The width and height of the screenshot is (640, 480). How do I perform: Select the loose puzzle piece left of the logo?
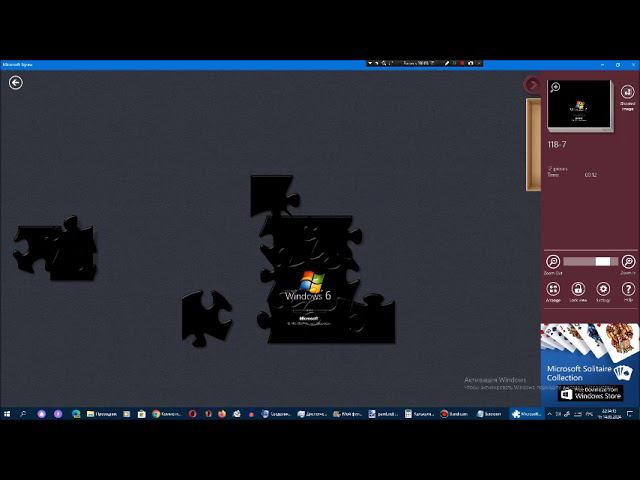[207, 318]
